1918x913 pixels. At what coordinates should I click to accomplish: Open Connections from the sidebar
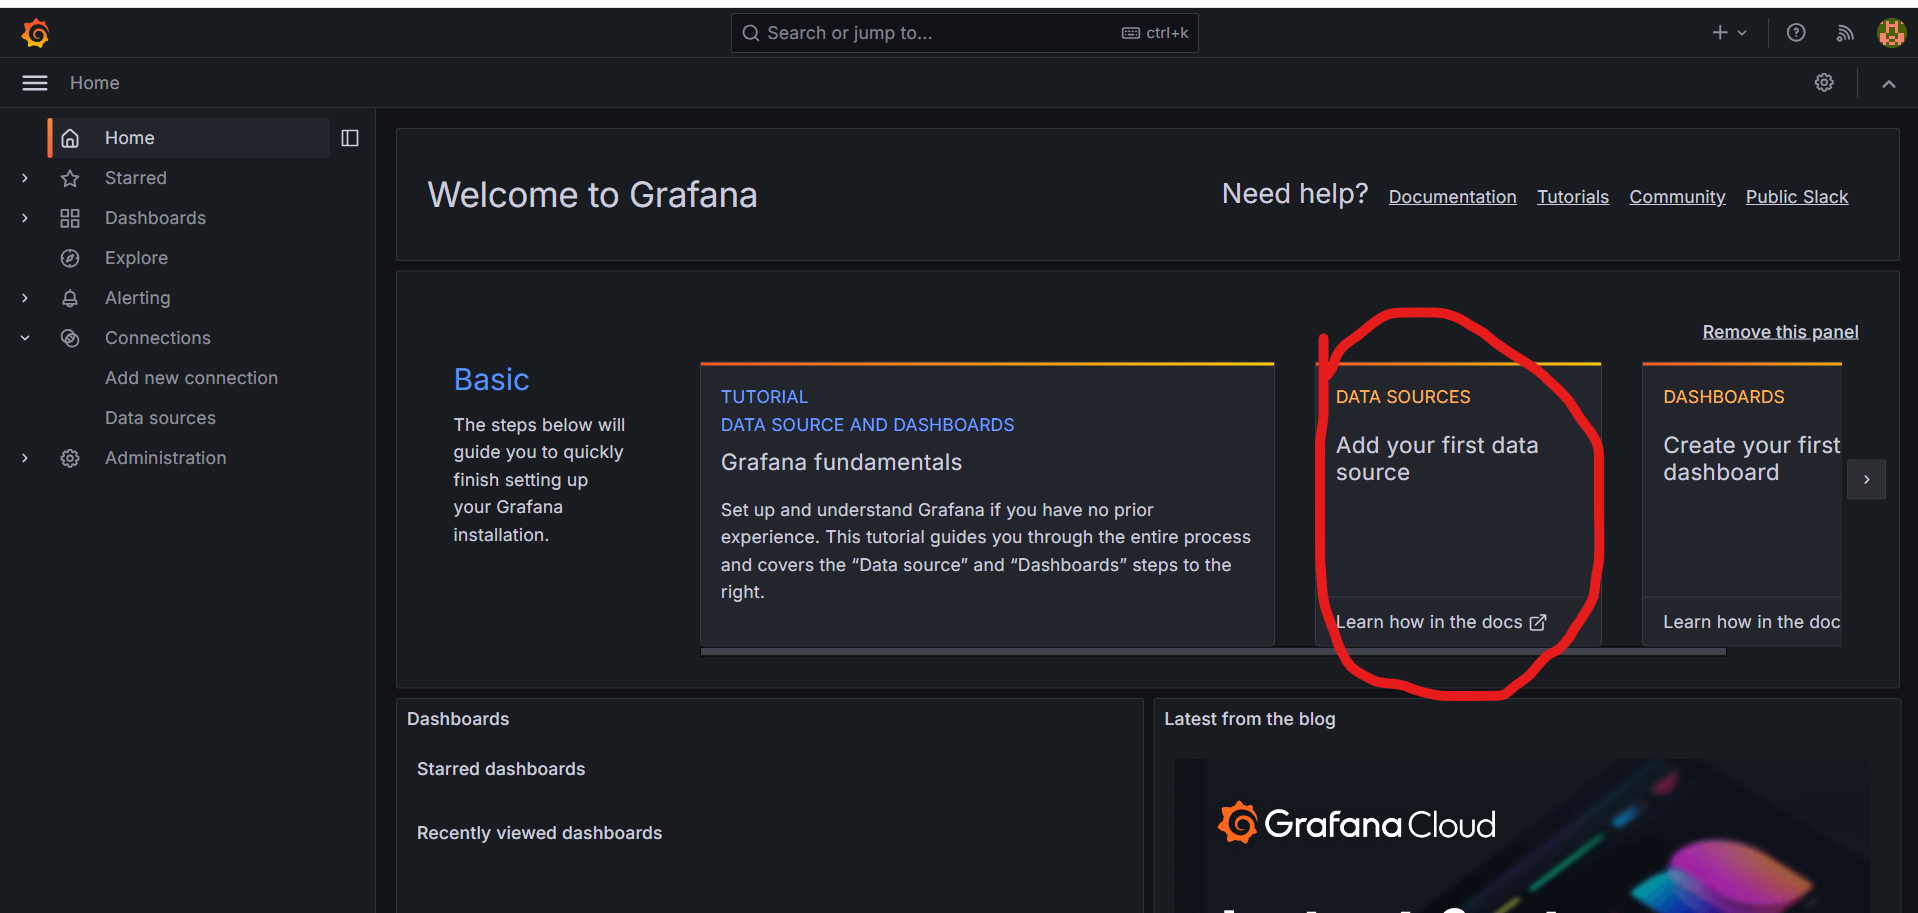tap(158, 338)
